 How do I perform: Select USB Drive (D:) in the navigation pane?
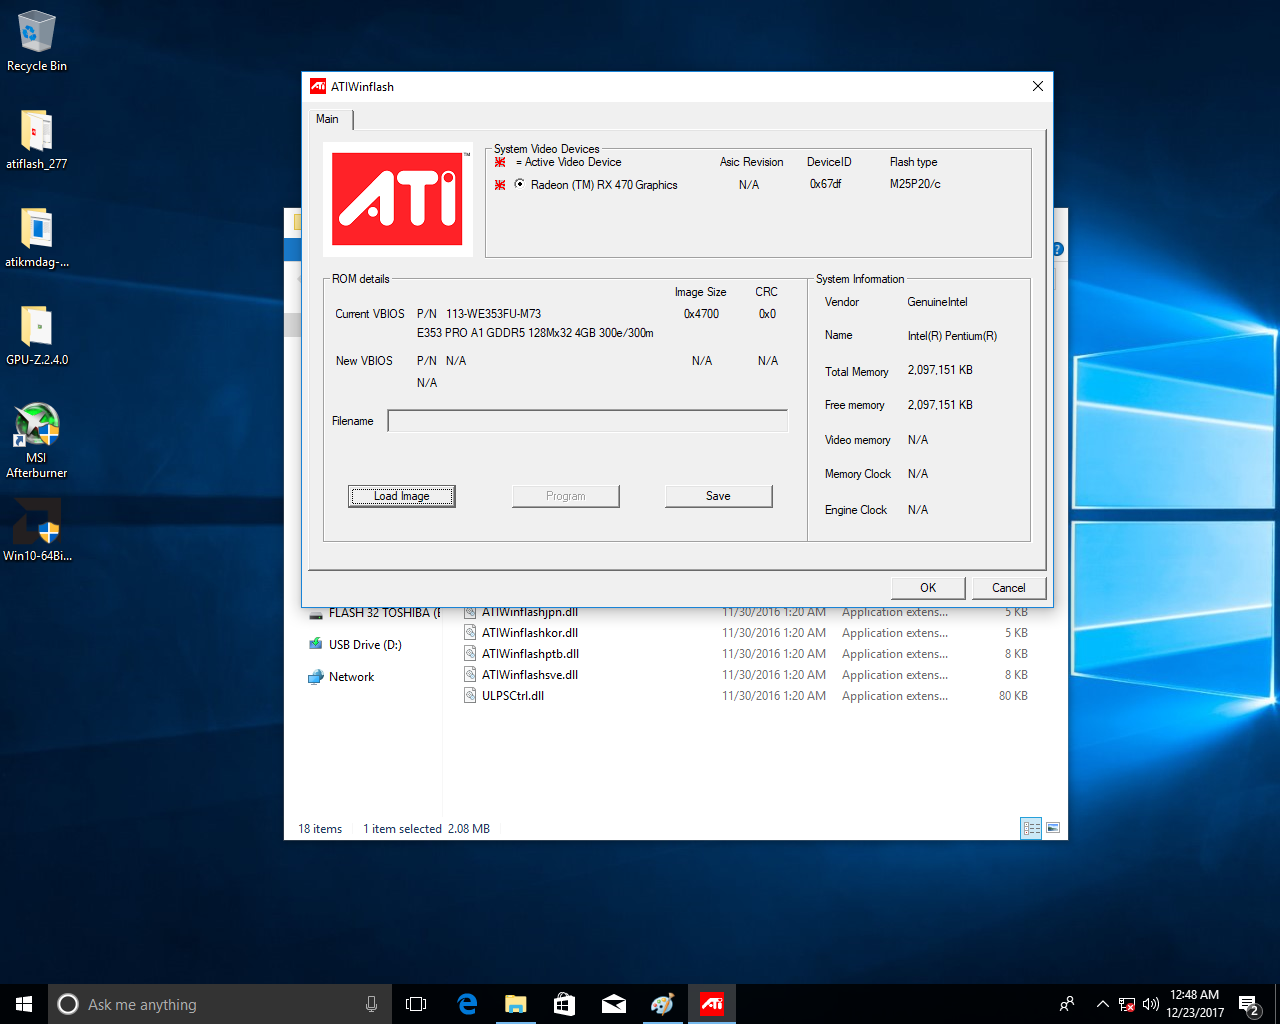(x=365, y=645)
